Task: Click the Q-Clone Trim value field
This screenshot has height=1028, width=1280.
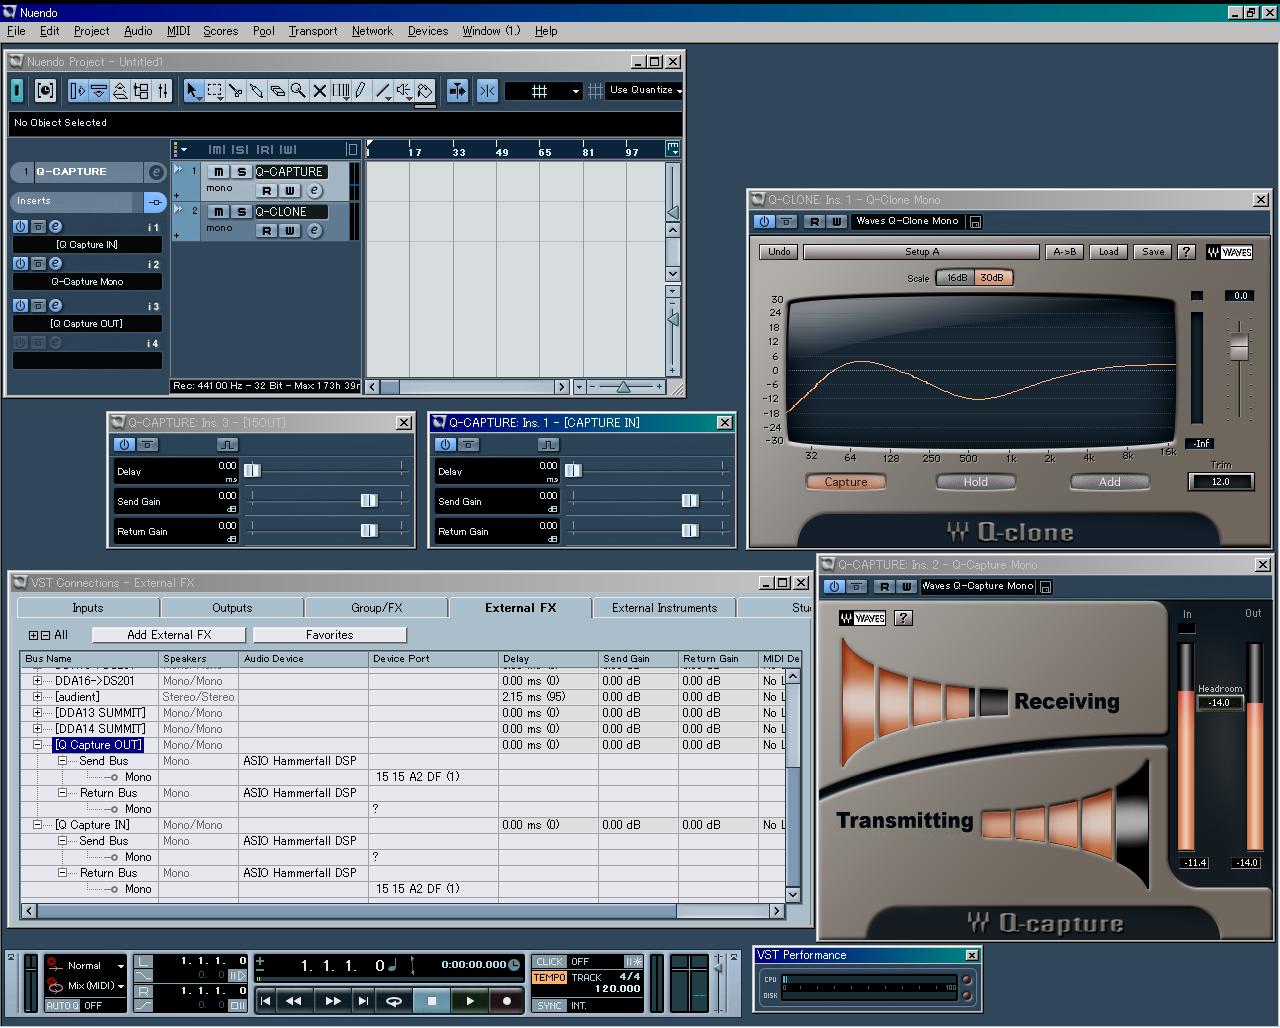Action: coord(1220,482)
